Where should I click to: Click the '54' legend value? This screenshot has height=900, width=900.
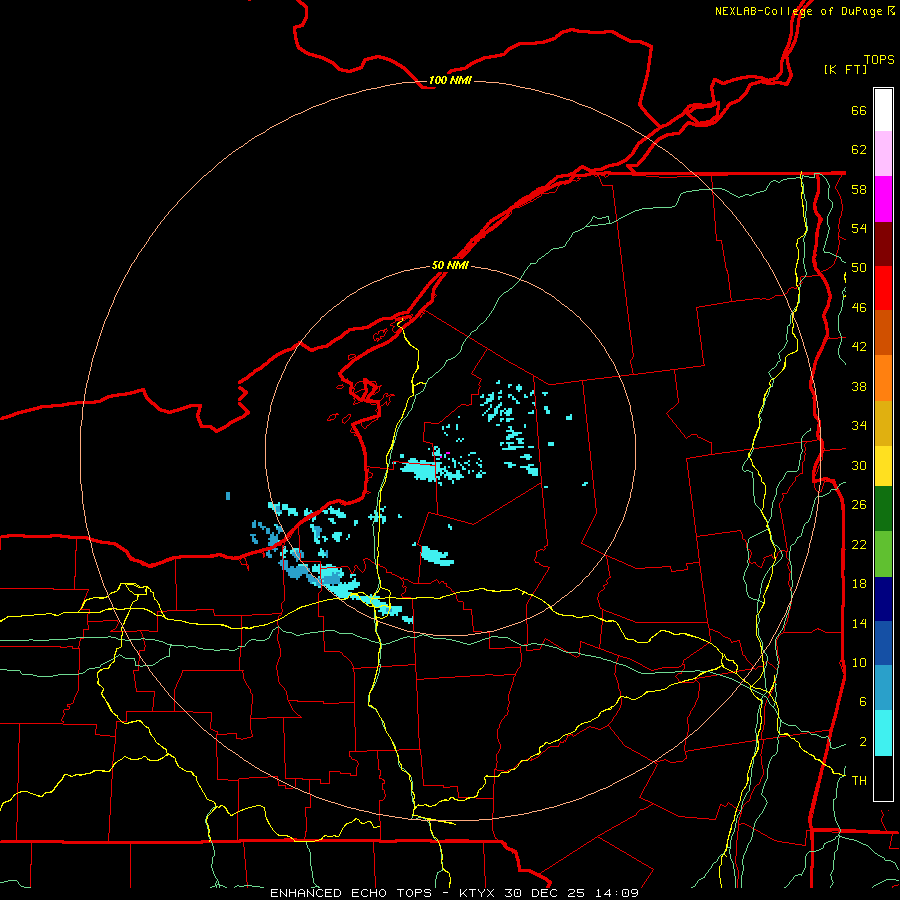click(859, 228)
